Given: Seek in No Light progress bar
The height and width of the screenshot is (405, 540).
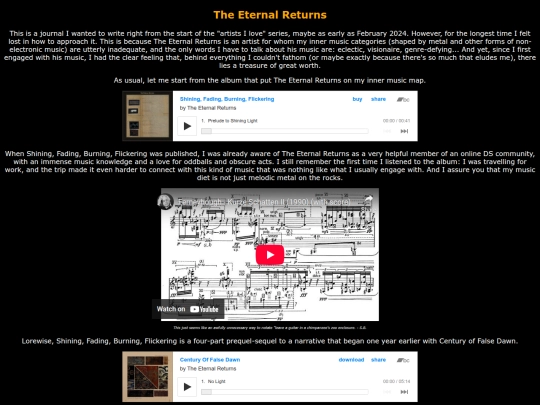Looking at the screenshot, I should [x=285, y=392].
